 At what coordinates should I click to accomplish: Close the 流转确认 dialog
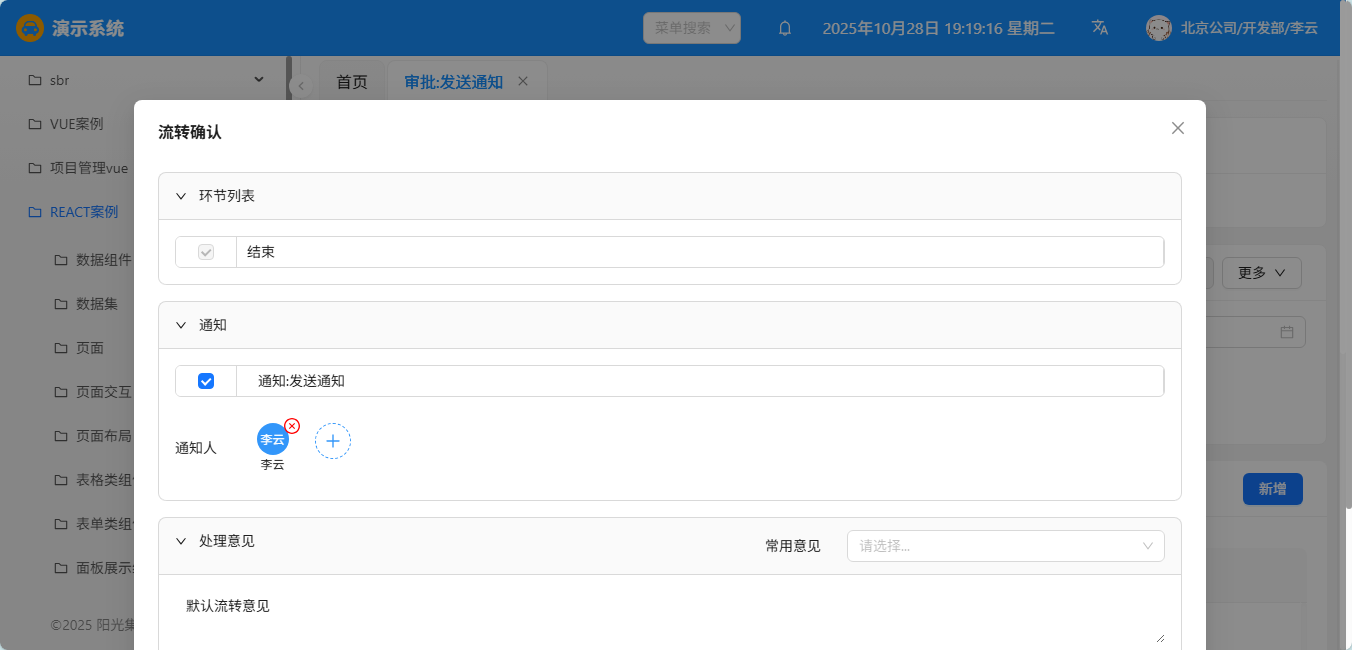pos(1177,128)
